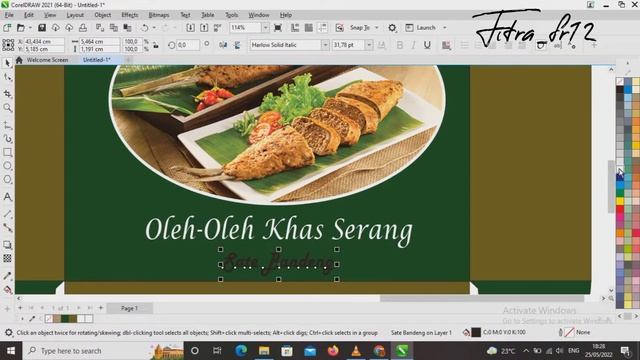Select the Freehand drawing tool
The image size is (640, 360).
coord(7,126)
